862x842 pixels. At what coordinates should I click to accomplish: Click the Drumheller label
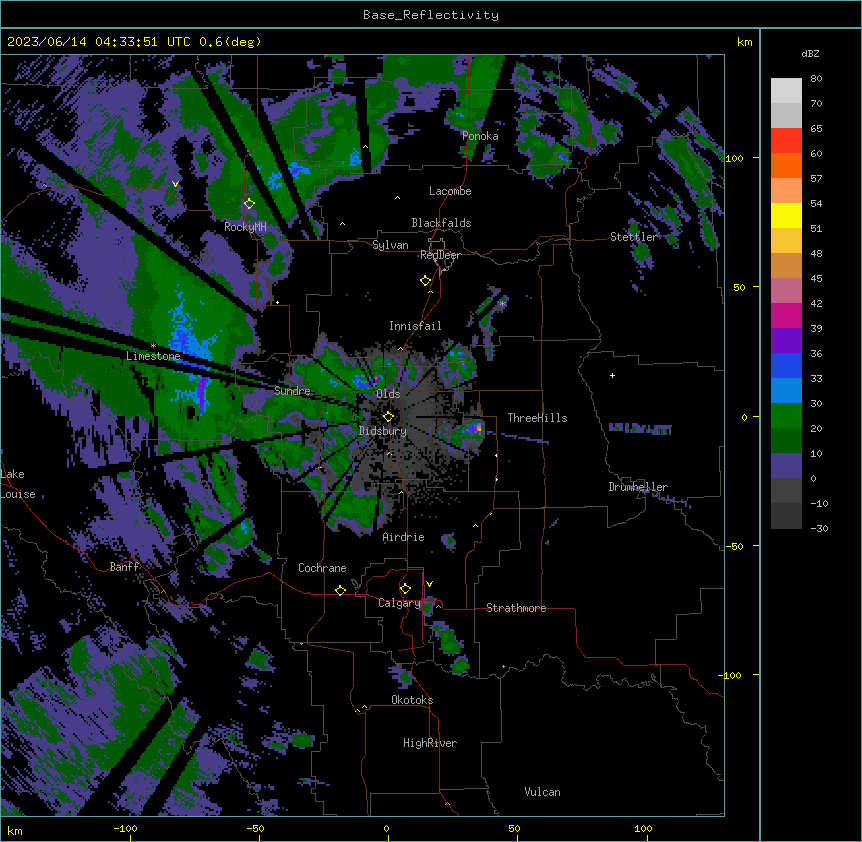point(638,487)
